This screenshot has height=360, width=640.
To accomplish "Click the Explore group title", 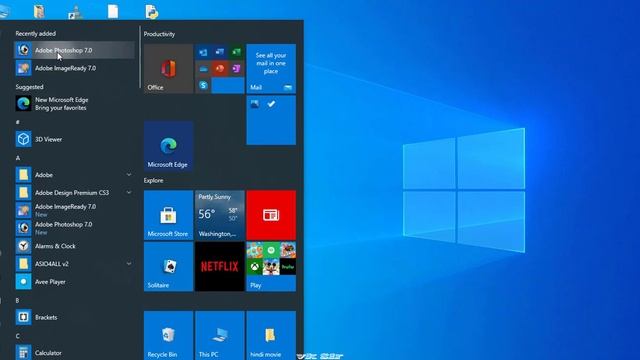I will point(153,180).
